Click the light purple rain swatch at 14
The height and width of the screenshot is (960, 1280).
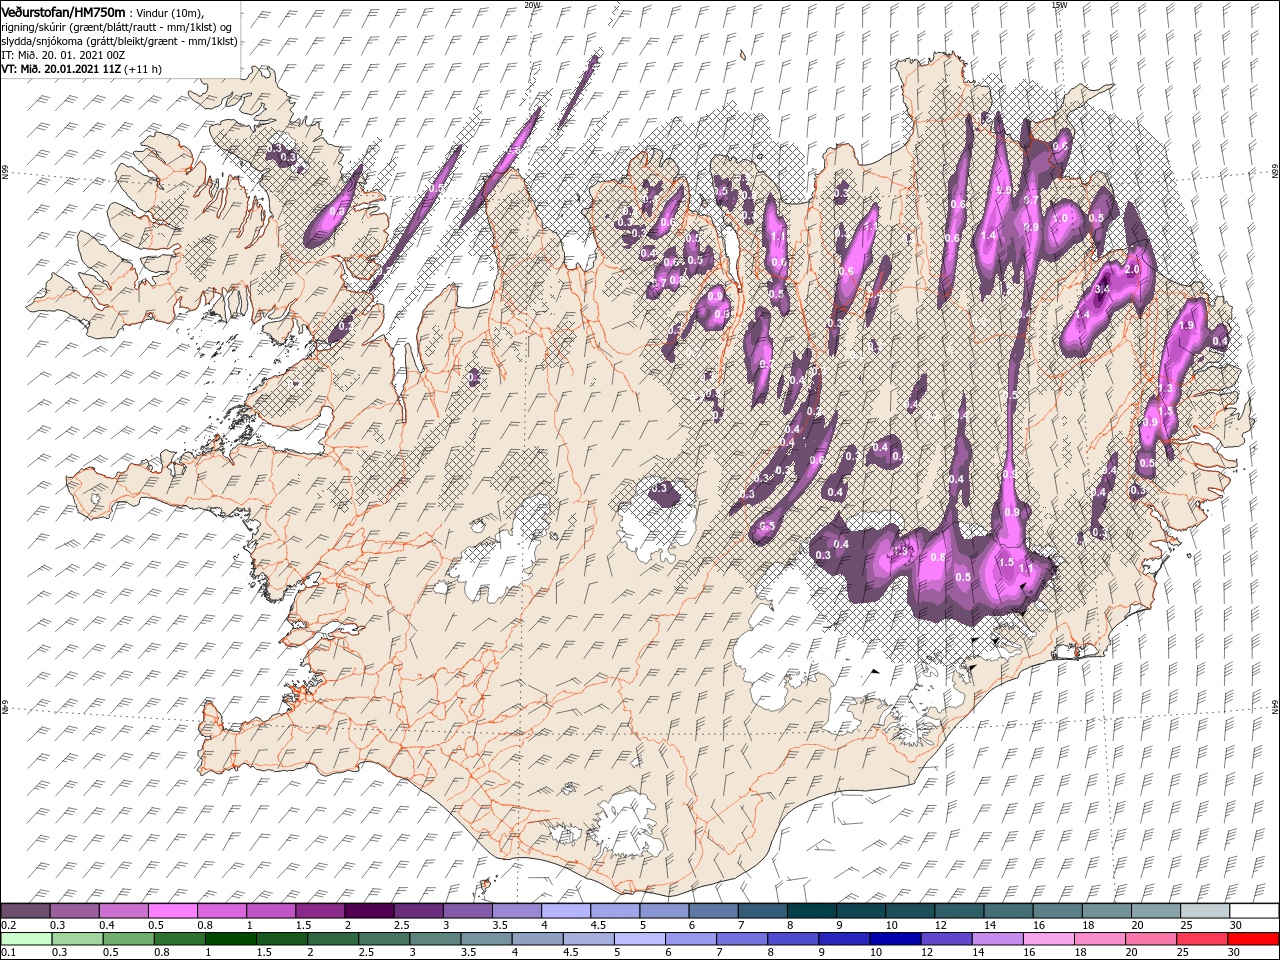[x=995, y=939]
